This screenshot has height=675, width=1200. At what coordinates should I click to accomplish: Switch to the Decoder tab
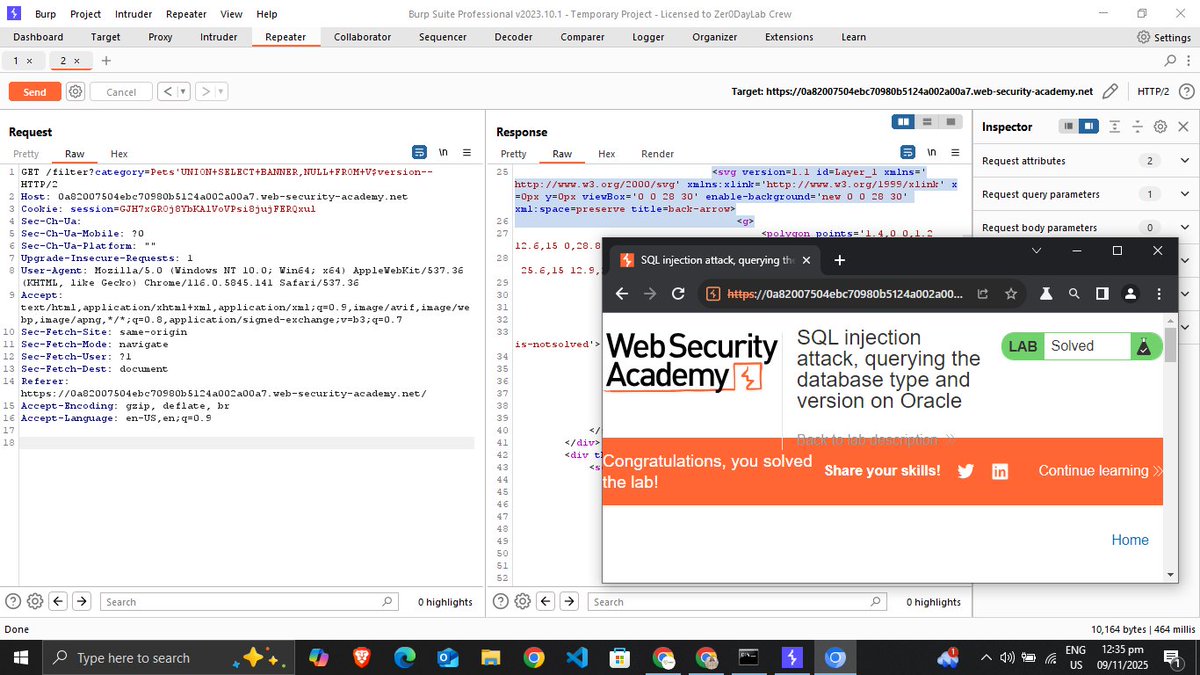[x=513, y=37]
